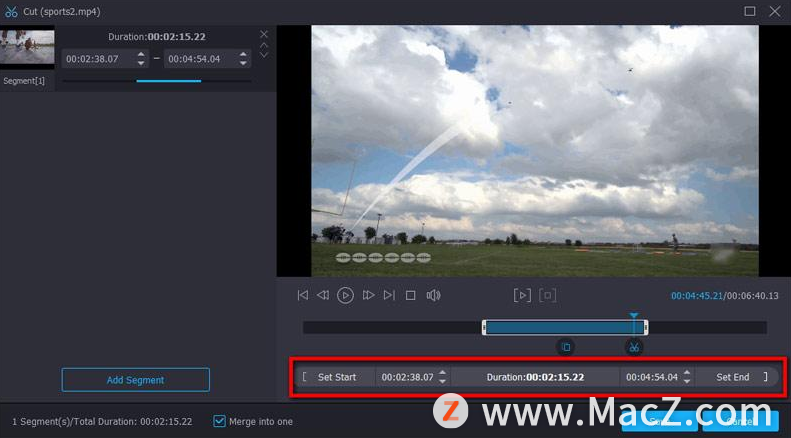Close the Cut window
This screenshot has height=438, width=791.
tap(775, 11)
